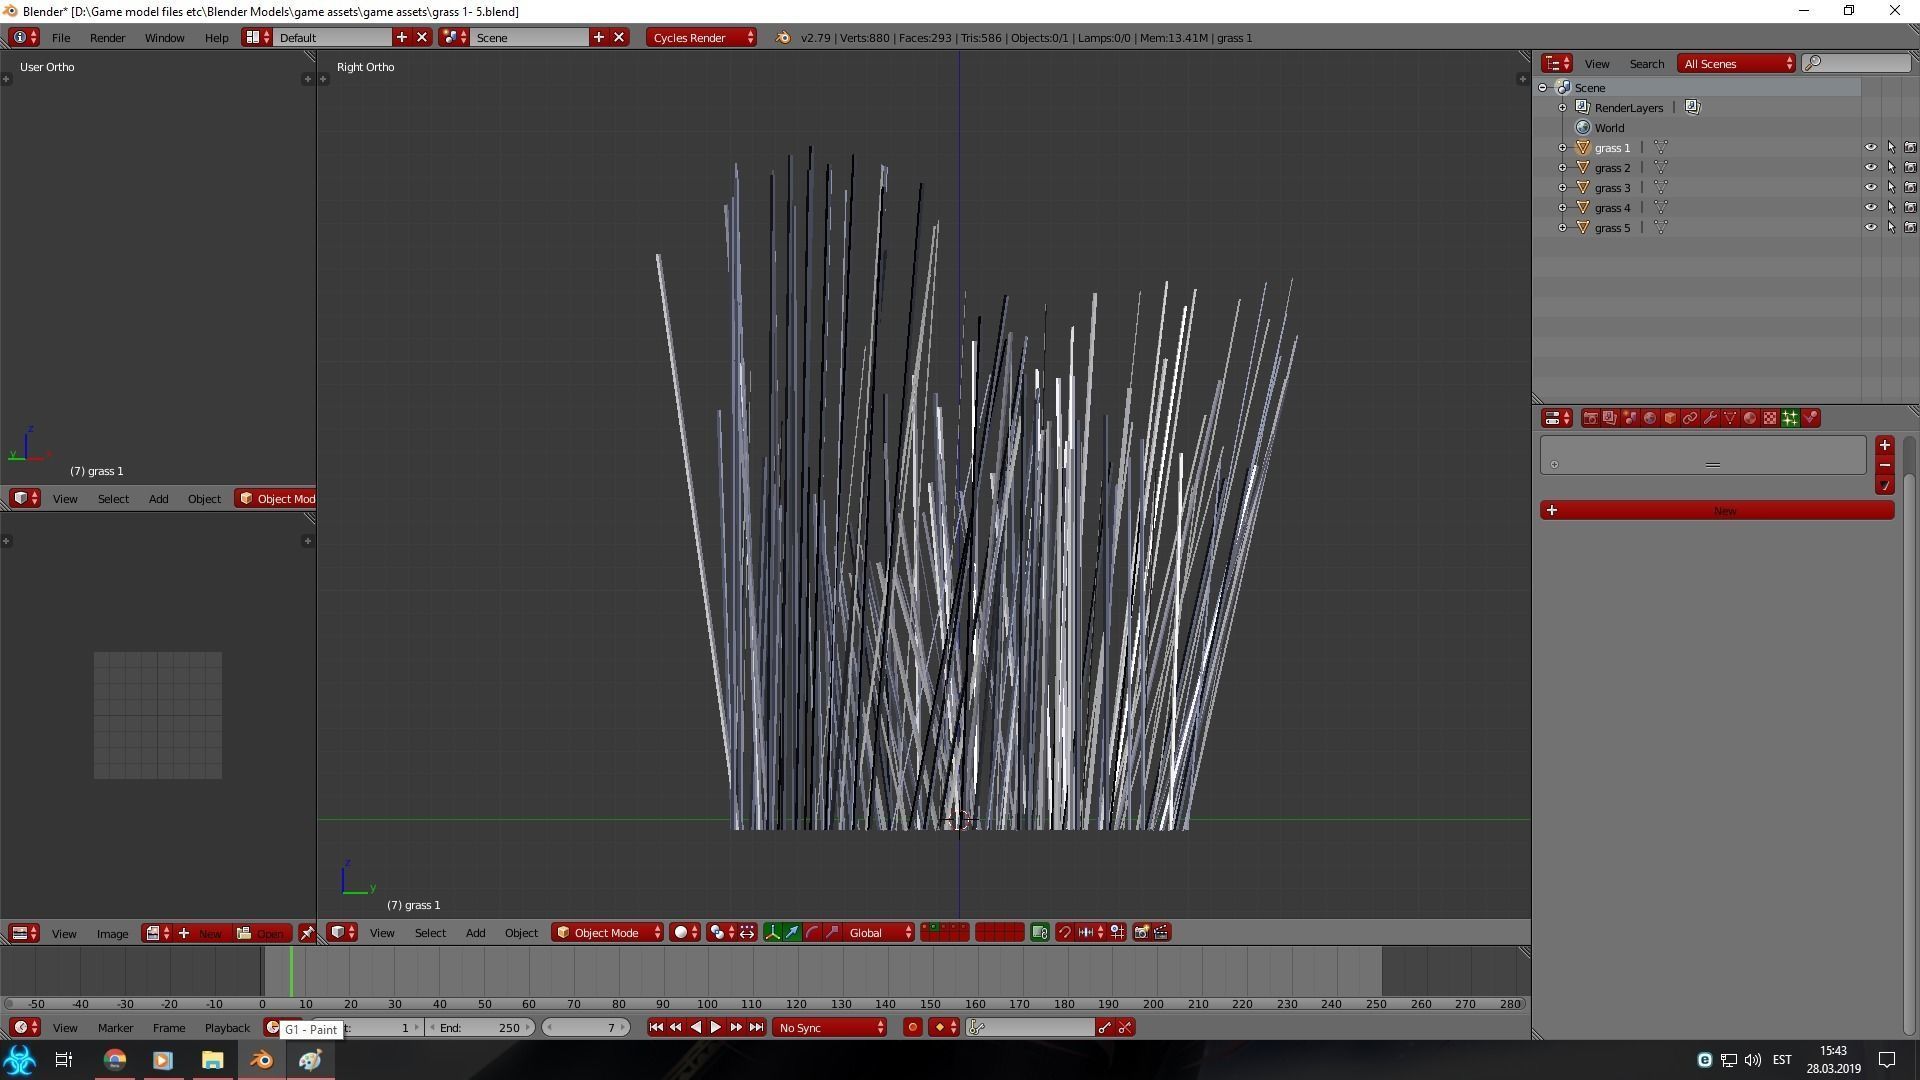The image size is (1920, 1080).
Task: Toggle selectability of grass 1 via cursor icon
Action: [1890, 147]
